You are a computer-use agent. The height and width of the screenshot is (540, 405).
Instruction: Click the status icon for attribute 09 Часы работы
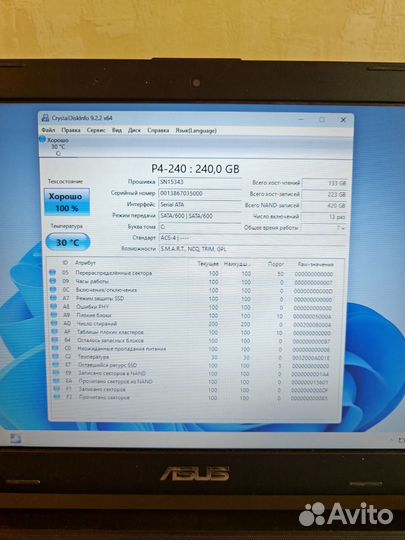coord(53,281)
